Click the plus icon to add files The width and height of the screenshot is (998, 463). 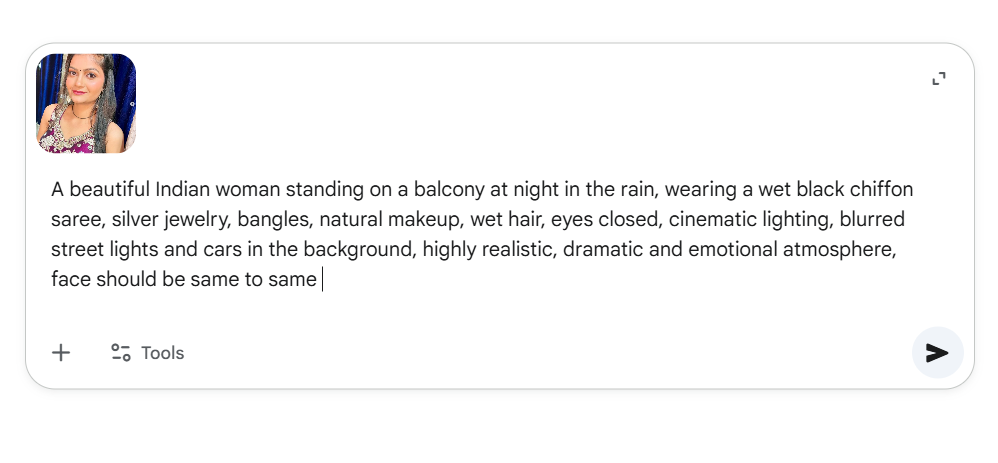(x=61, y=353)
